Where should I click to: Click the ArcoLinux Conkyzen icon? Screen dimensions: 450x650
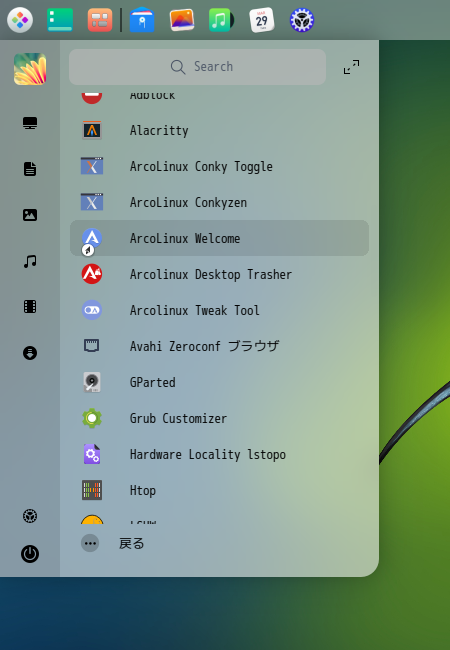[92, 202]
